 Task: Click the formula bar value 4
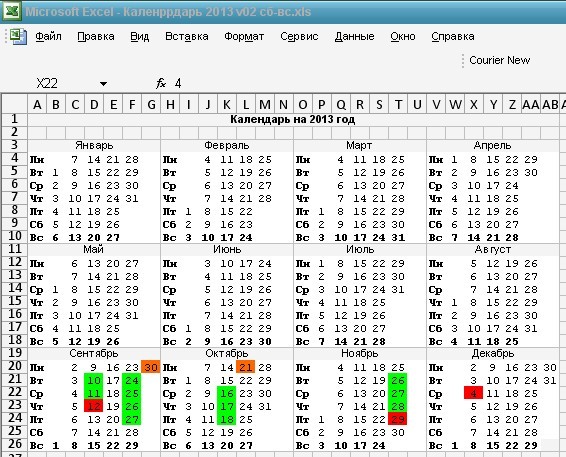point(178,83)
